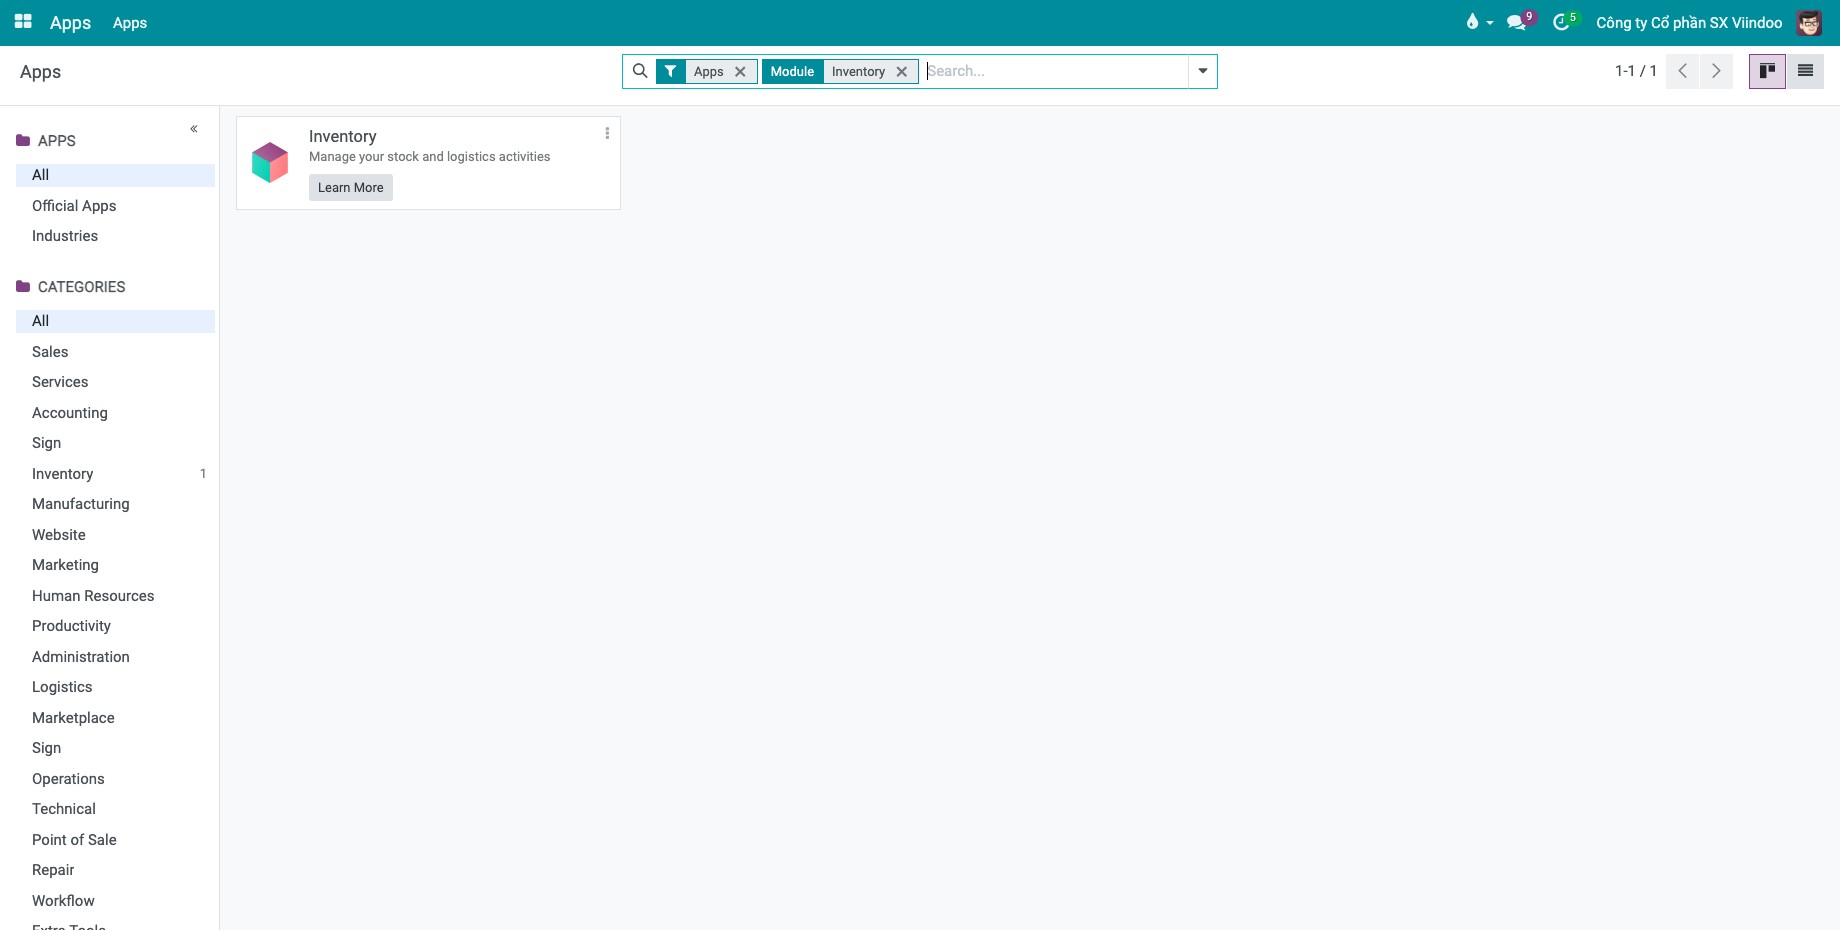1840x930 pixels.
Task: Switch to kanban view
Action: pyautogui.click(x=1767, y=71)
